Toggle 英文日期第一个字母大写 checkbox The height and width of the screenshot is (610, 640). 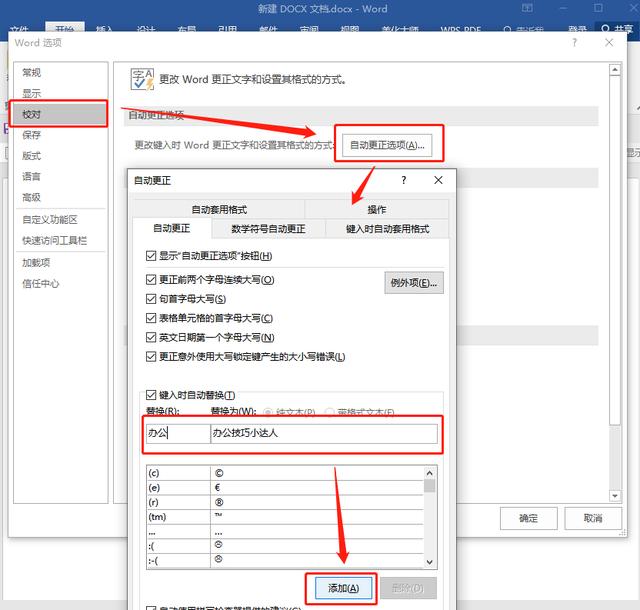151,337
